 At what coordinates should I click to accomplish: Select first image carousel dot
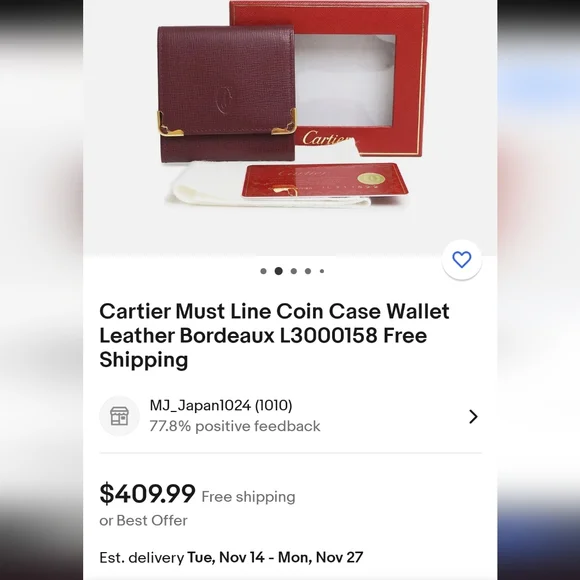click(x=263, y=271)
